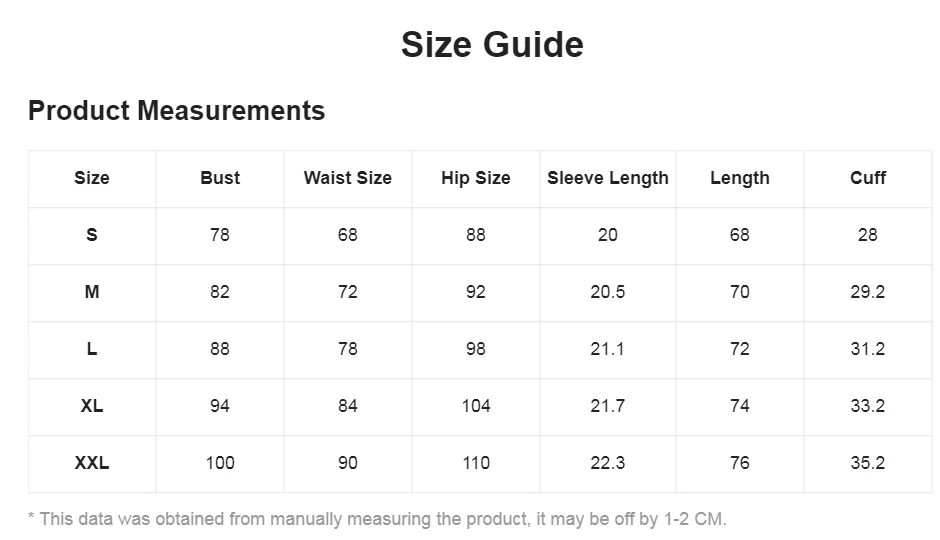Select the Sleeve Length column header
This screenshot has width=940, height=540.
click(608, 178)
